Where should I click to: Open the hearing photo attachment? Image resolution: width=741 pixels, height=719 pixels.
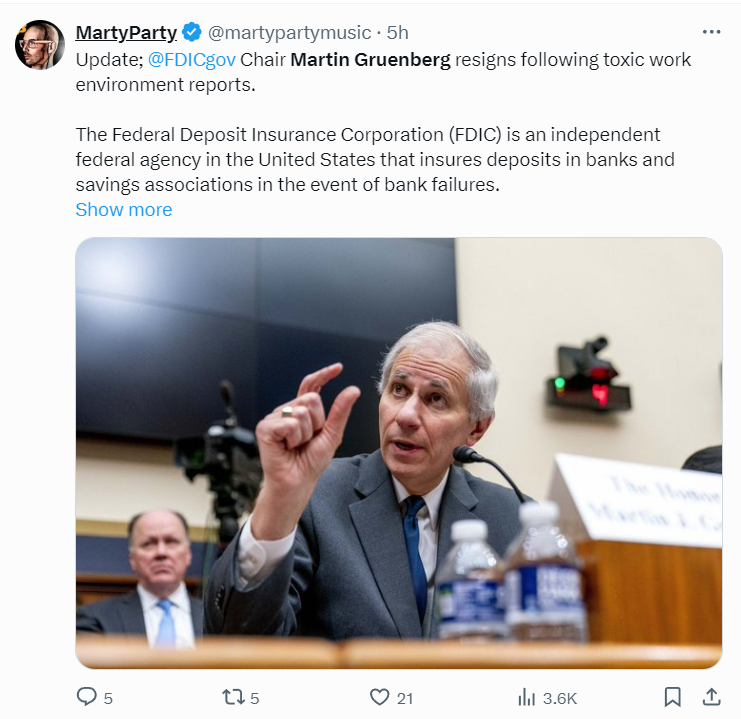point(398,452)
